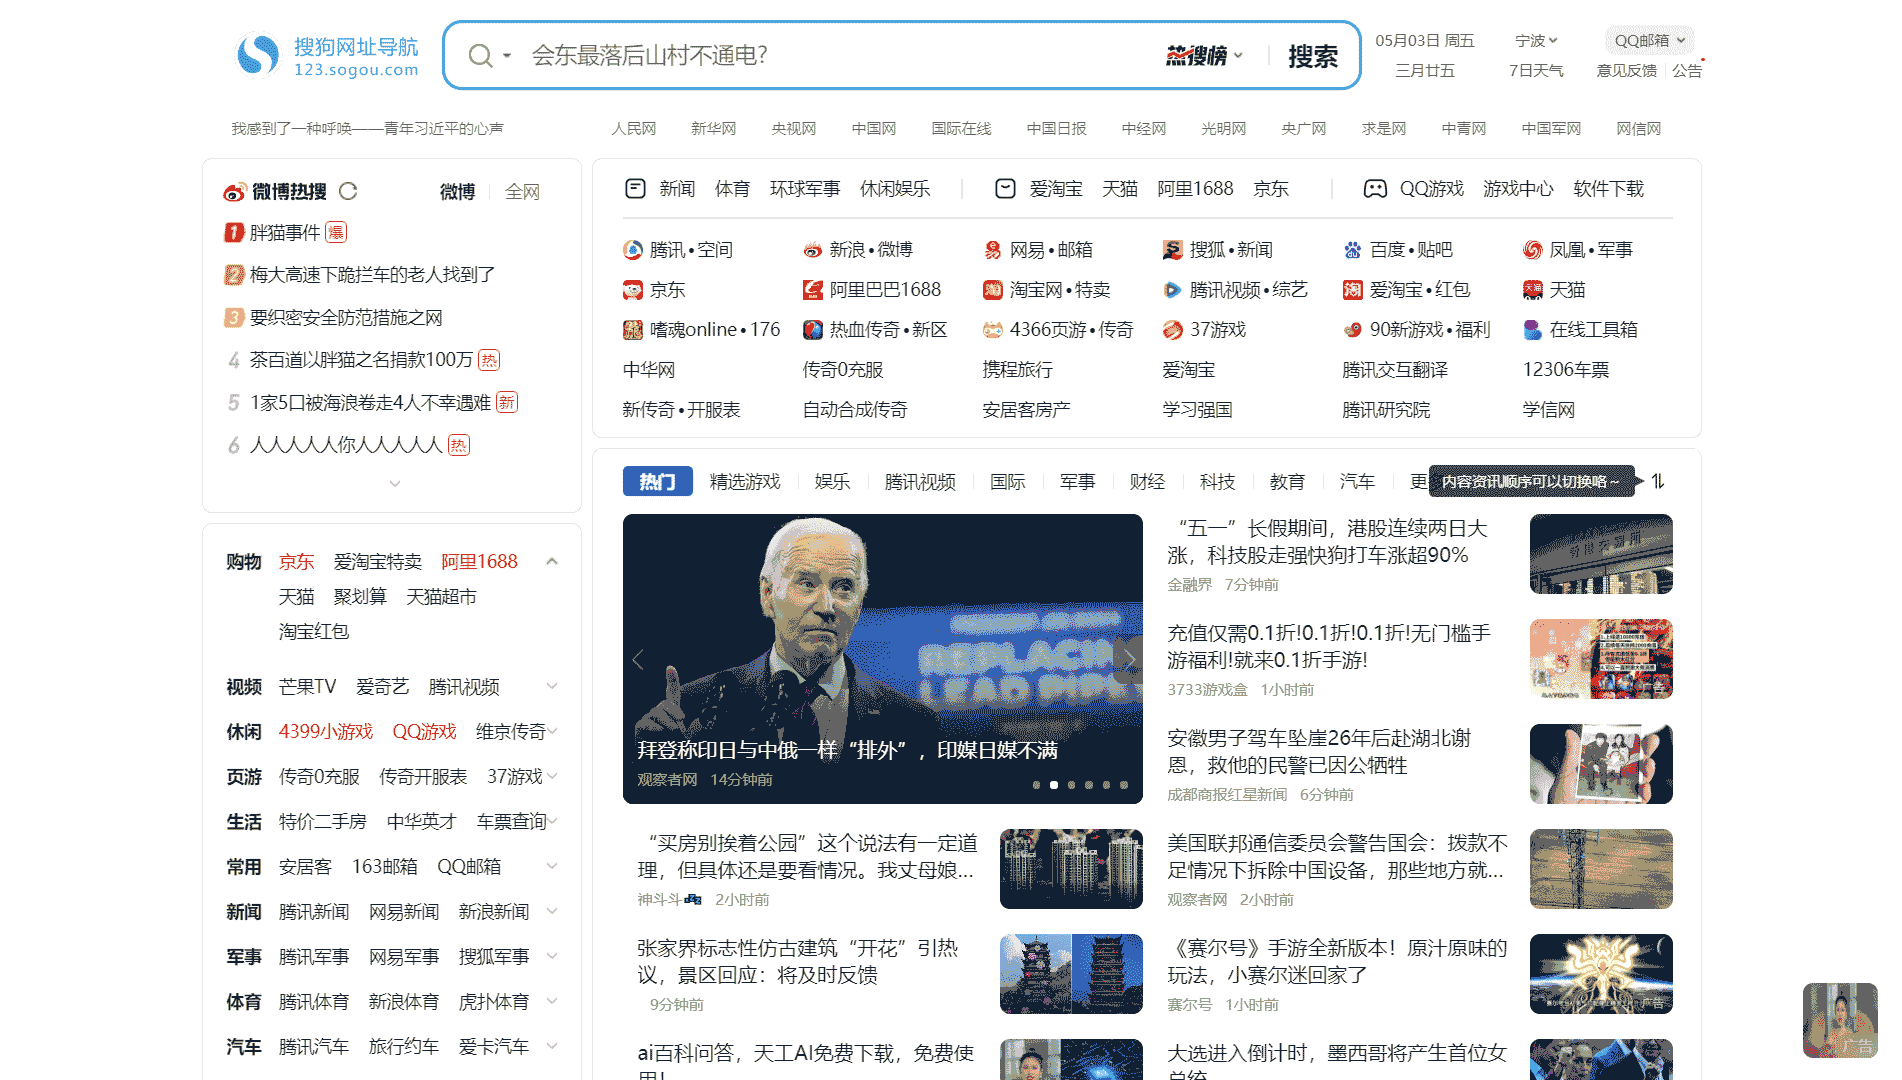The image size is (1902, 1080).
Task: Click the 噬魂online game icon
Action: [633, 330]
